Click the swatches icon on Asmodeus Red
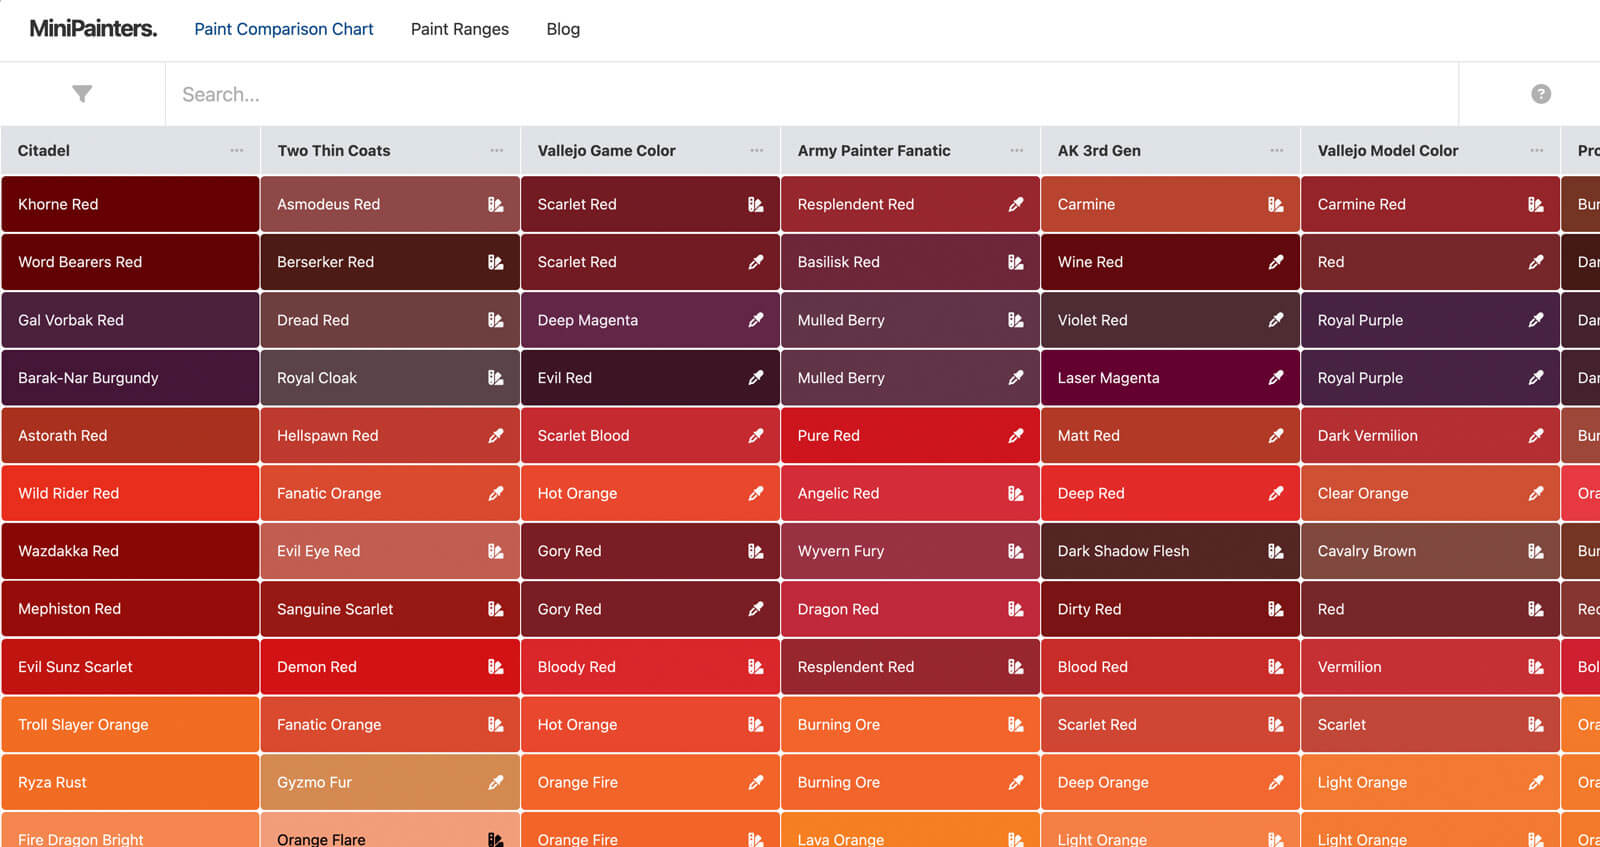 pyautogui.click(x=495, y=204)
